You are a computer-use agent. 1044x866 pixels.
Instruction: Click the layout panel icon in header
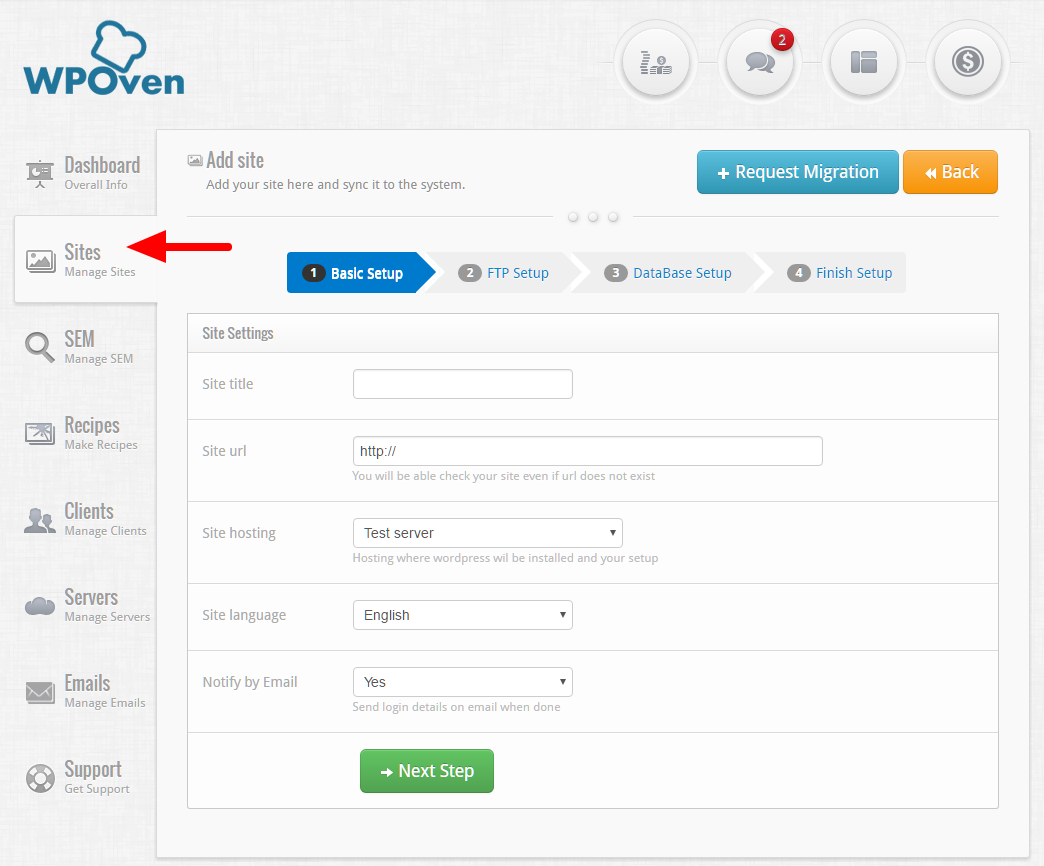864,62
